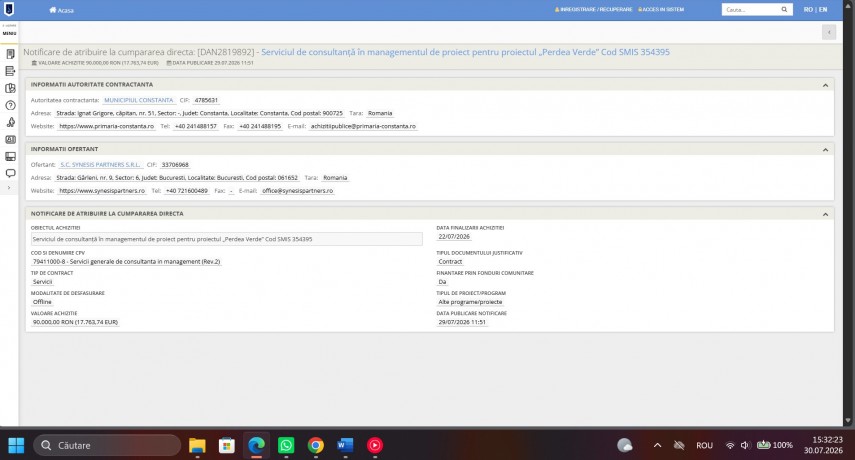This screenshot has height=460, width=855.
Task: Click Valoare achizitie 90.000,00 RON value
Action: point(75,322)
